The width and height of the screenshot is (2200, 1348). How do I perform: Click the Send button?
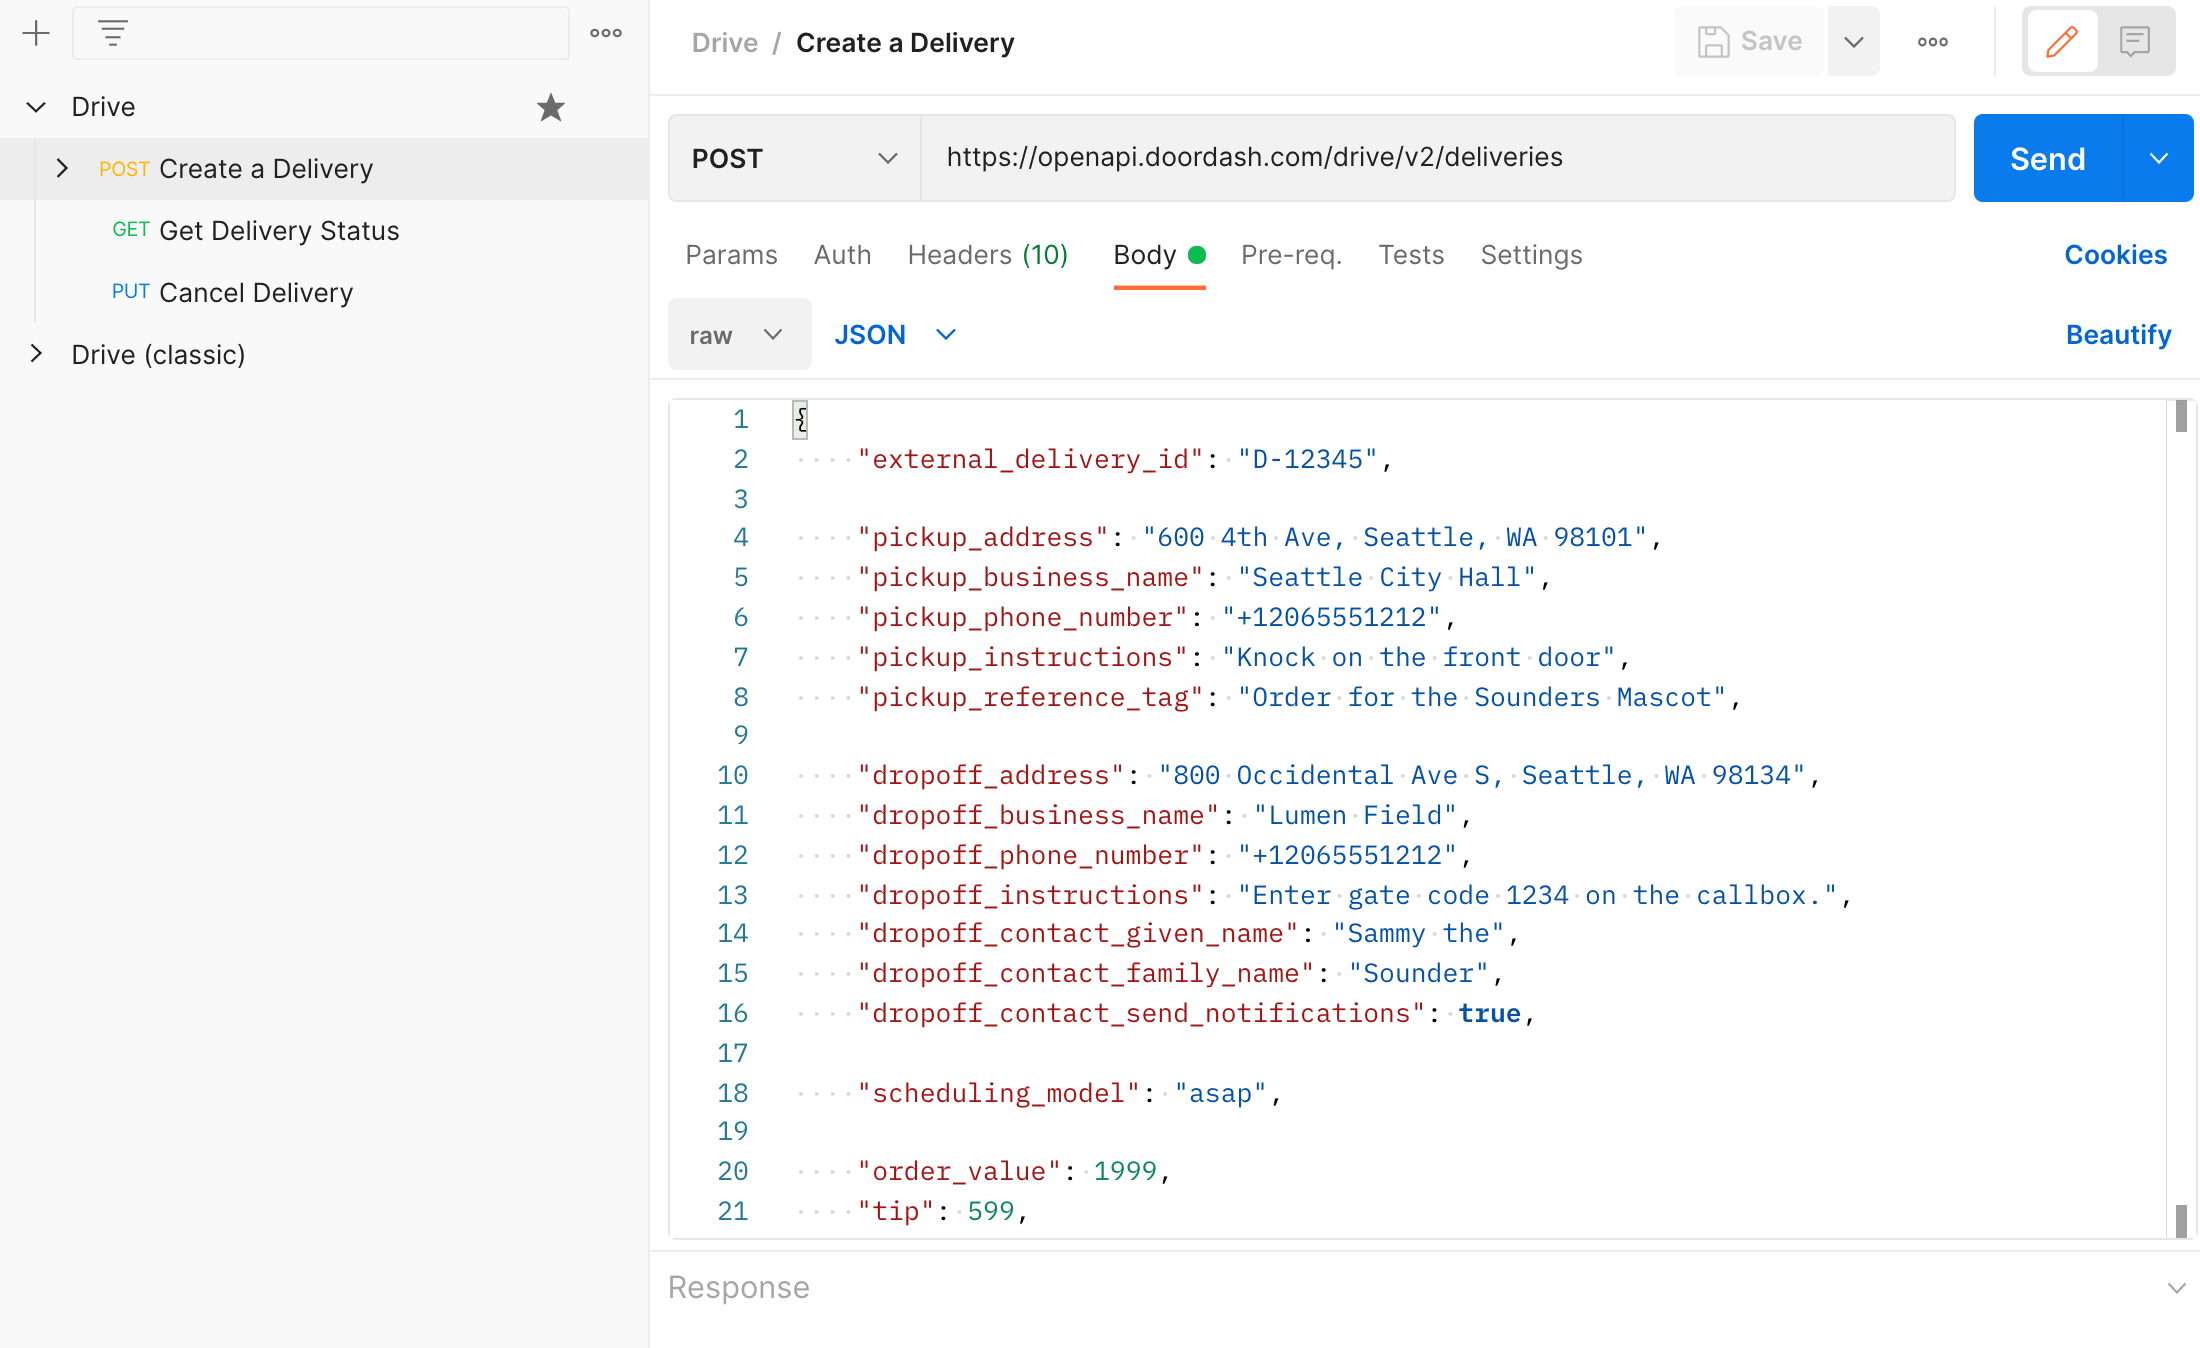pos(2046,157)
